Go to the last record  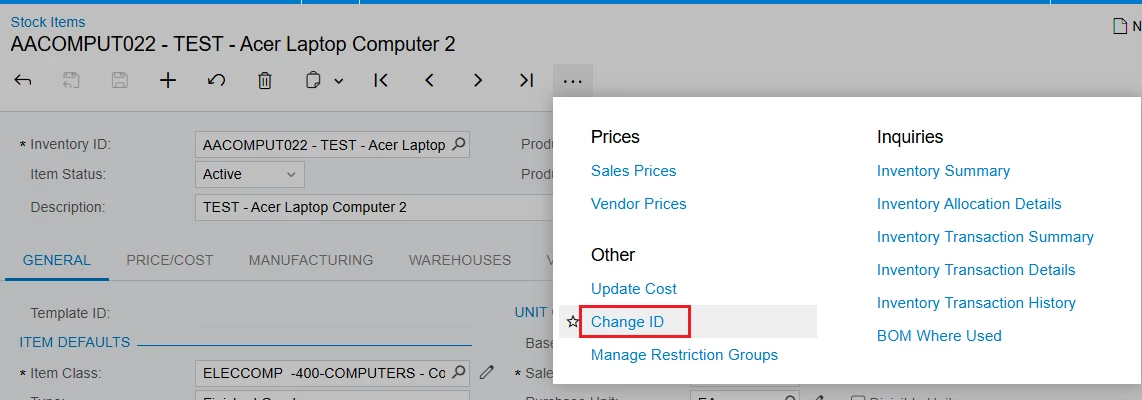[x=527, y=80]
